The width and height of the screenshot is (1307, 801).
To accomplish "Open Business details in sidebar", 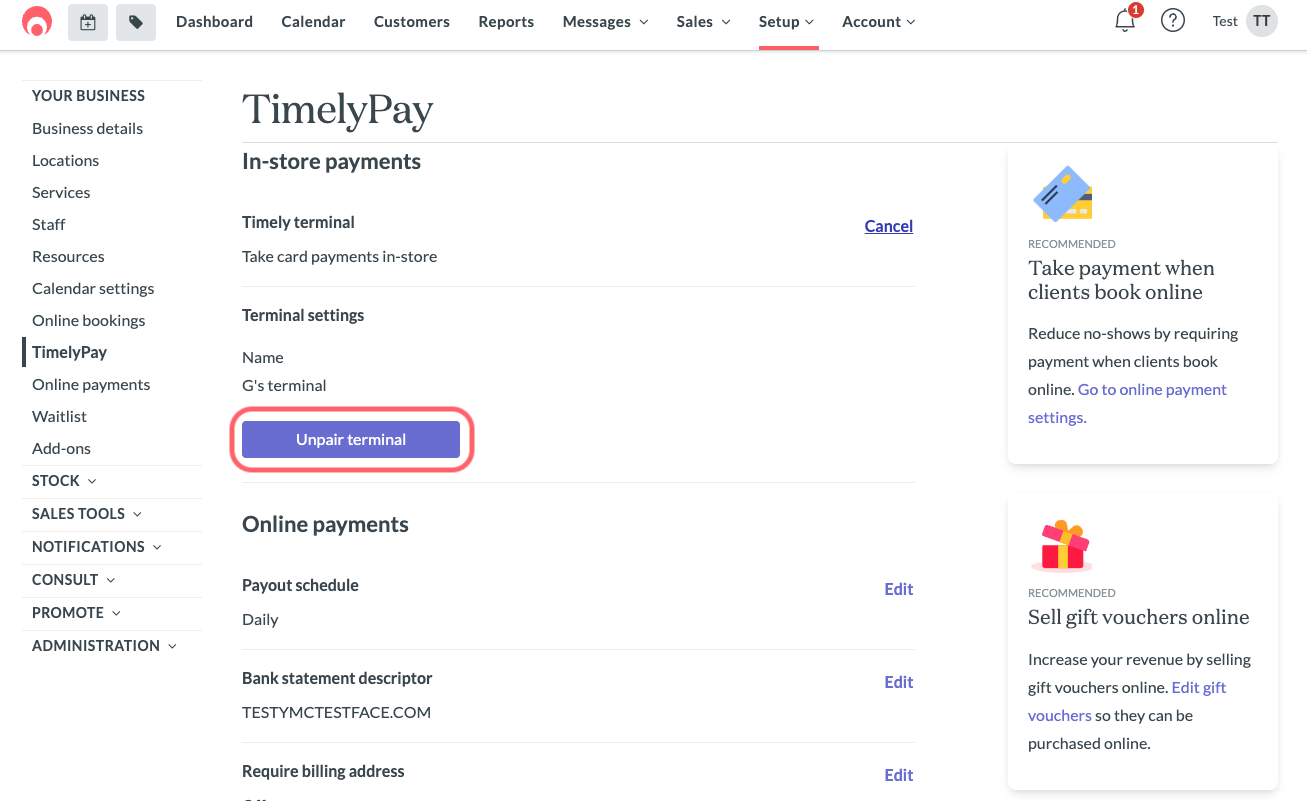I will pos(87,128).
